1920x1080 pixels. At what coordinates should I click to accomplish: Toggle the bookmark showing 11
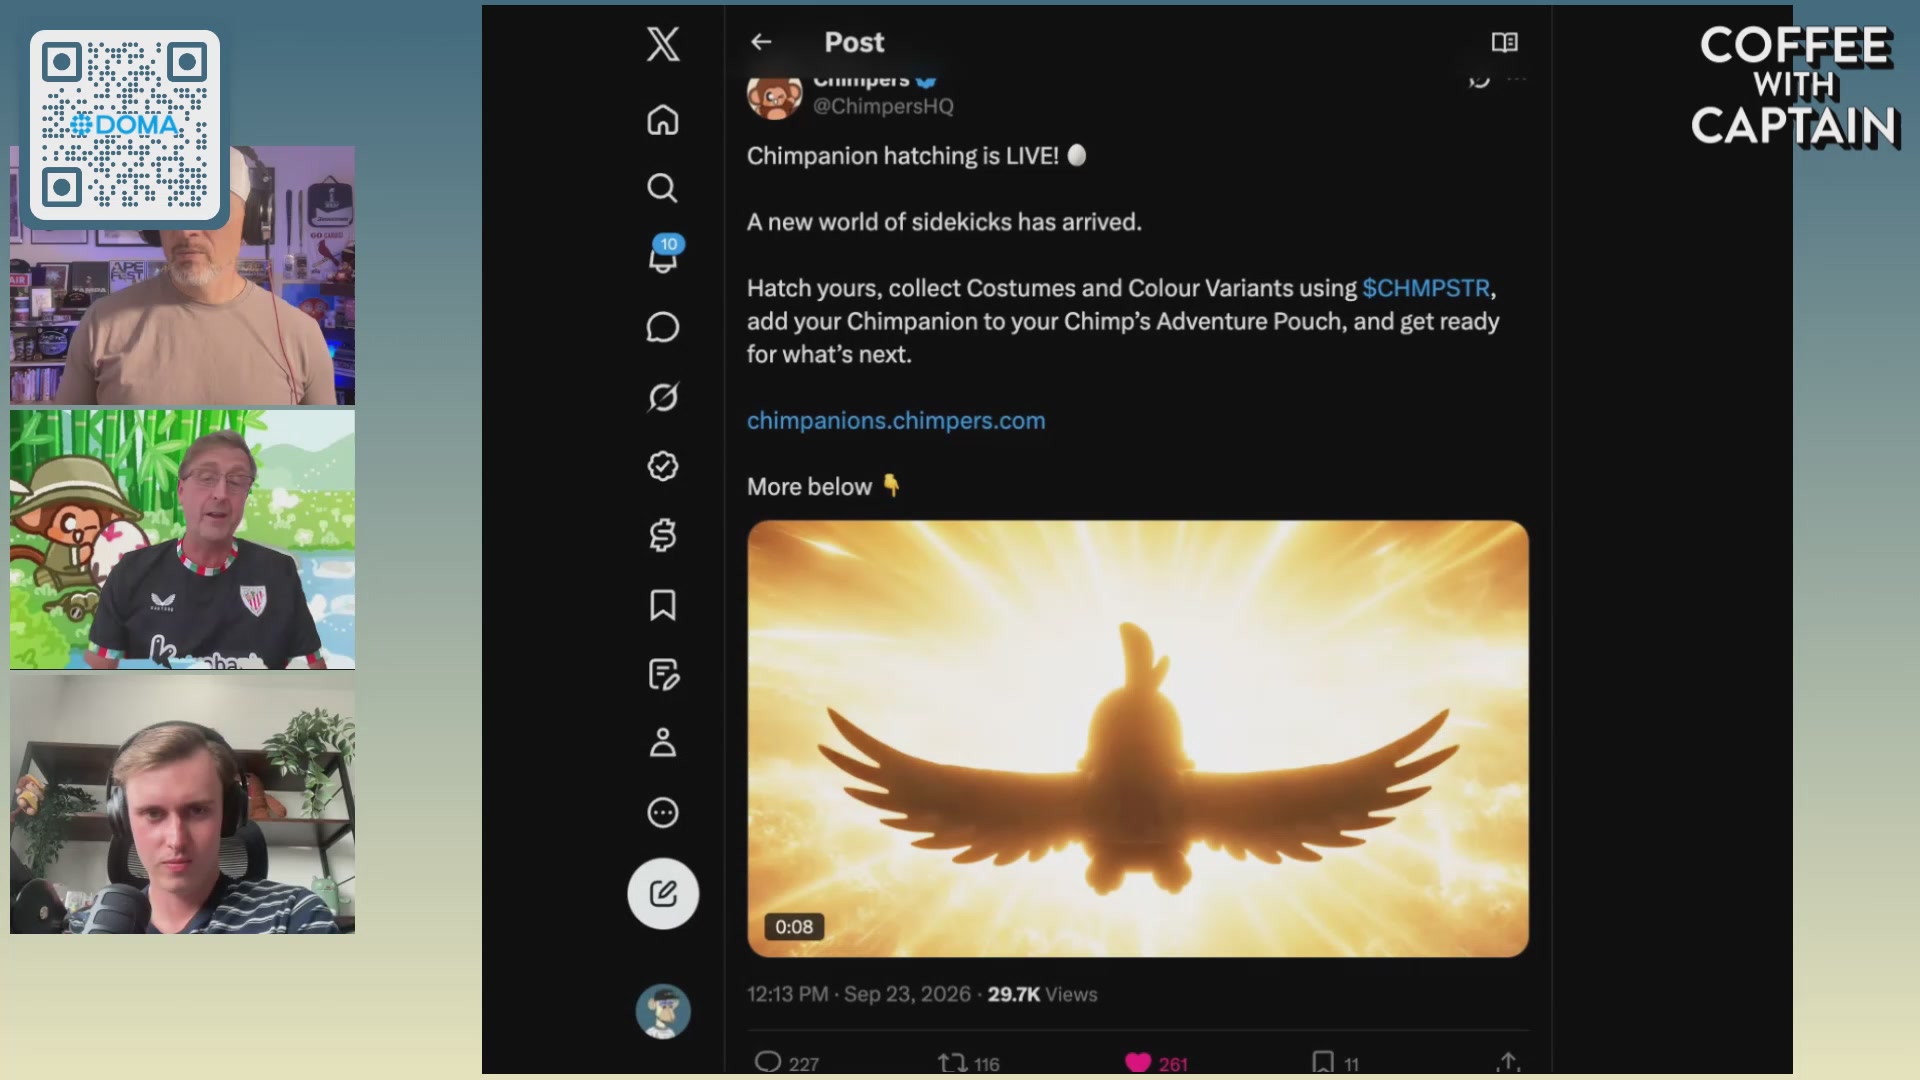click(1335, 1063)
